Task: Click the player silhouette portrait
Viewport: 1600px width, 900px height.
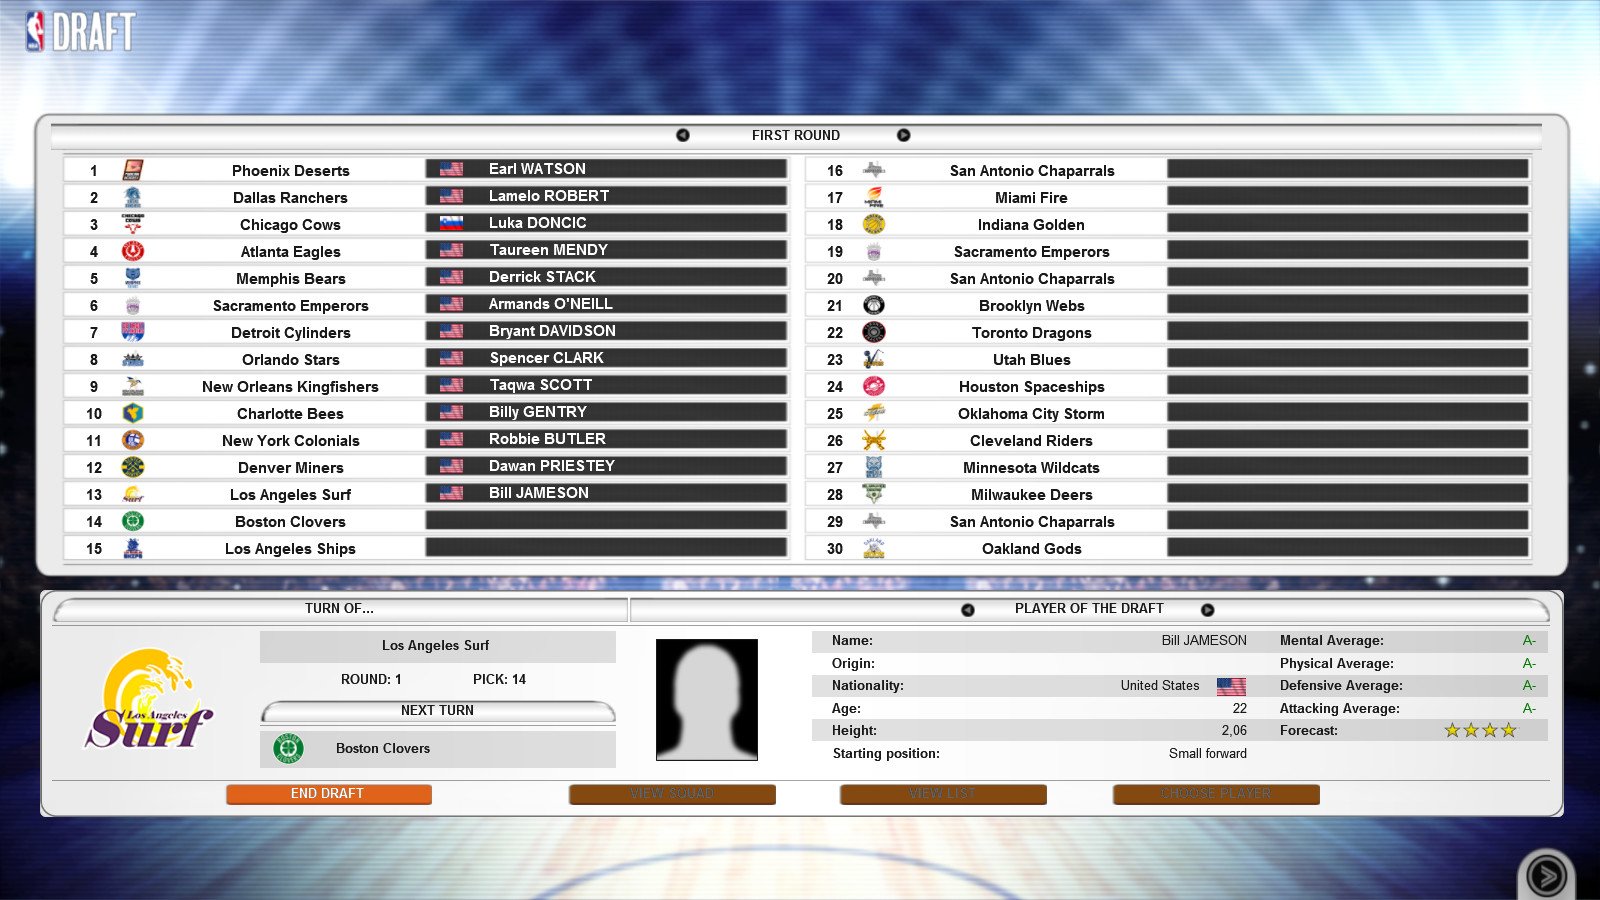Action: [x=706, y=700]
